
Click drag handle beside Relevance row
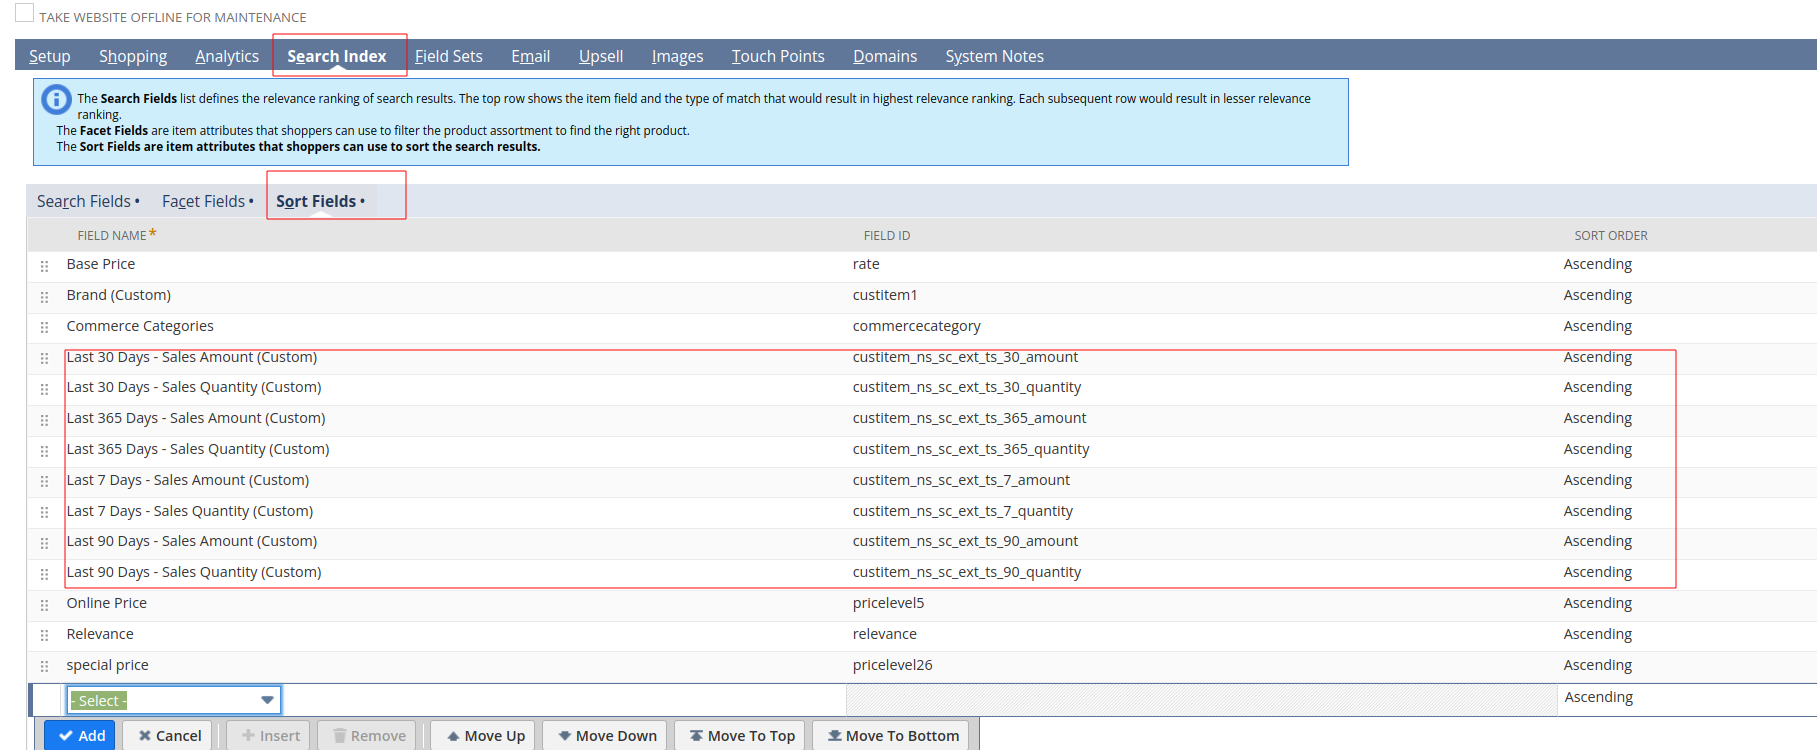pyautogui.click(x=44, y=635)
